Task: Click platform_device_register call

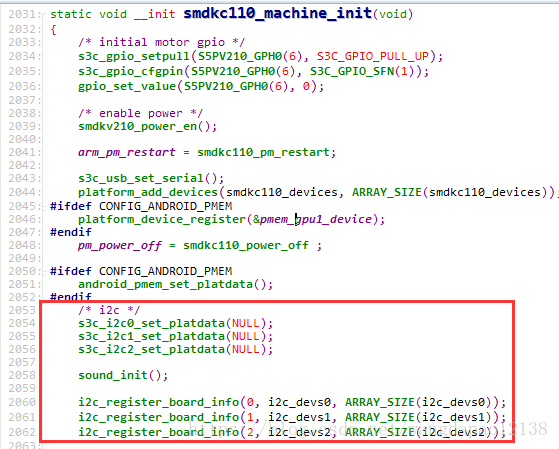Action: [x=162, y=219]
